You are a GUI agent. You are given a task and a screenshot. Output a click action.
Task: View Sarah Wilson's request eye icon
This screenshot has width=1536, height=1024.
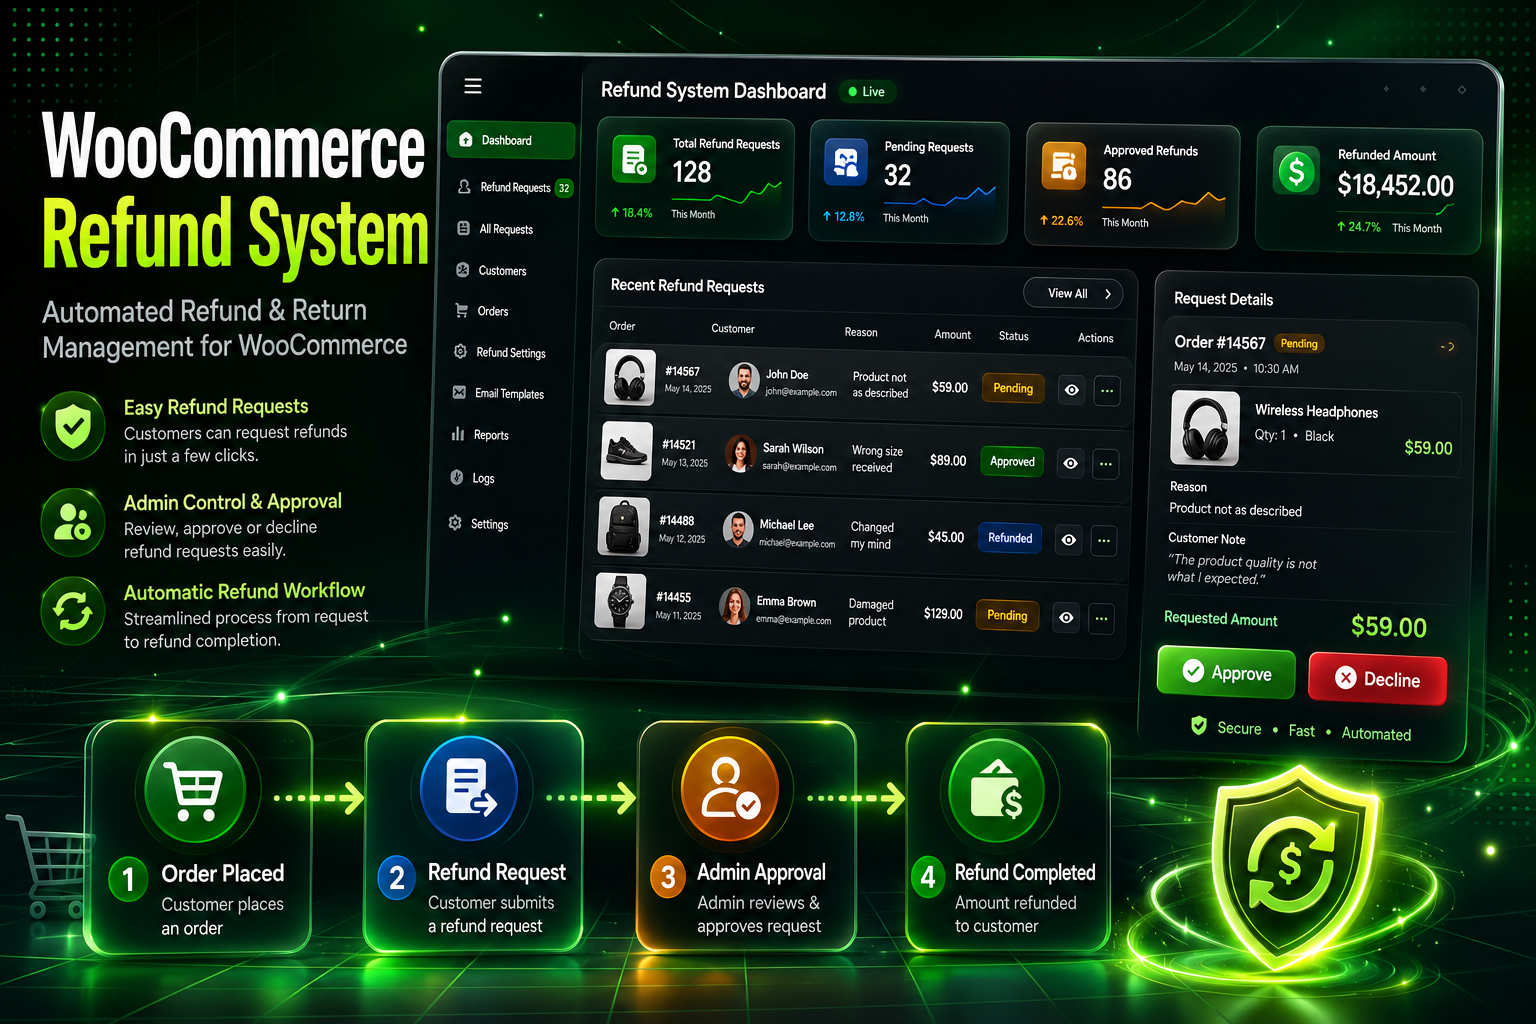click(1070, 463)
